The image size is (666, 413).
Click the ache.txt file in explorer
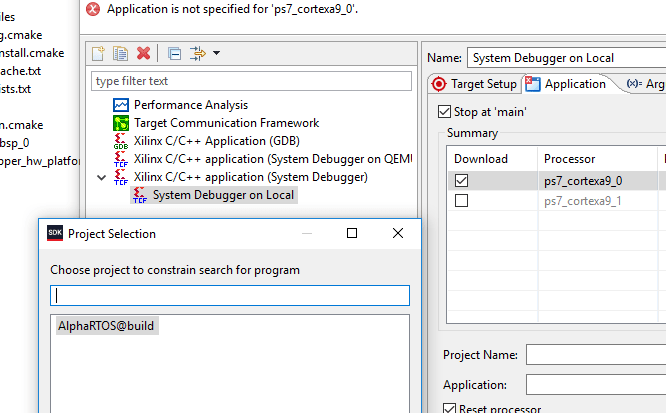(x=20, y=71)
